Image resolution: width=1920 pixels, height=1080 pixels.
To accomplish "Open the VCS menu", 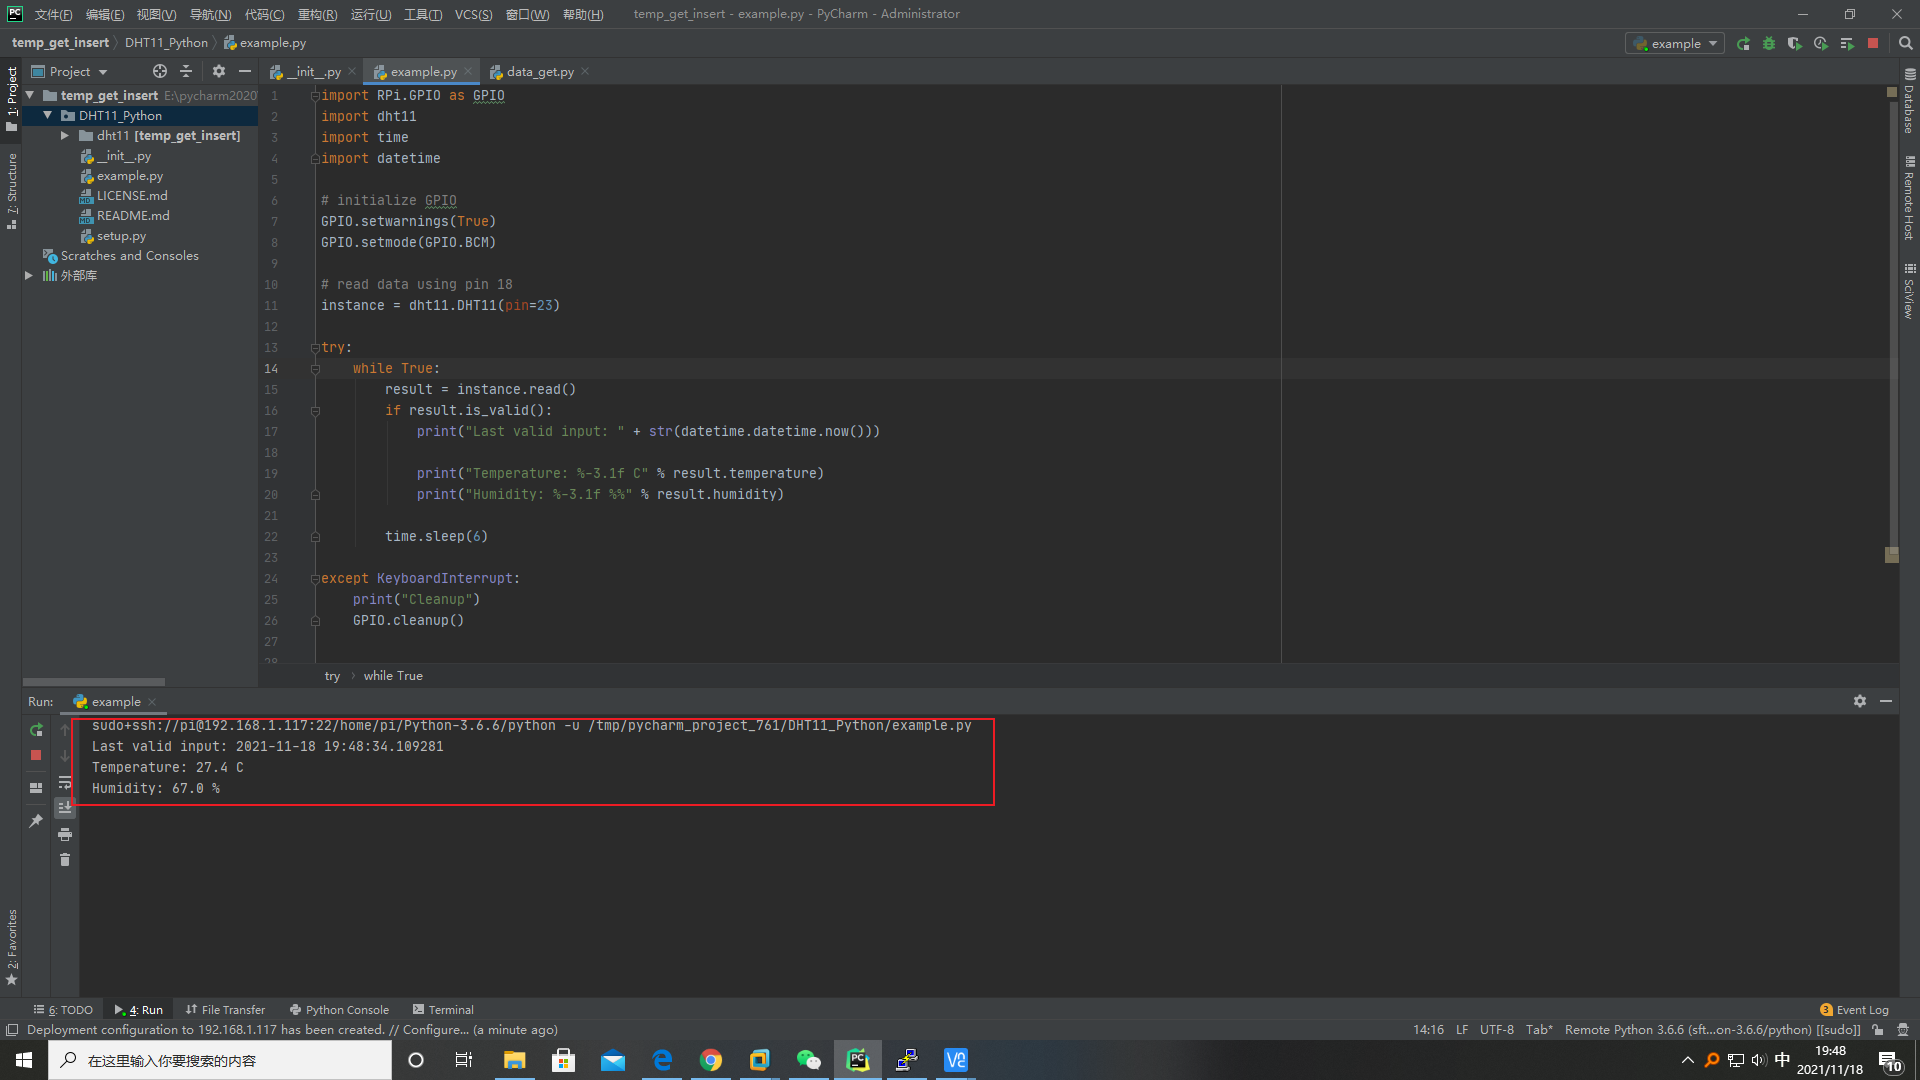I will (474, 14).
